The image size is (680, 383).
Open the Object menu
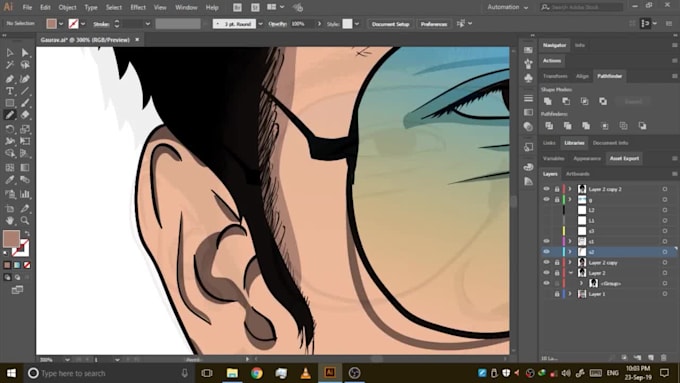click(67, 7)
